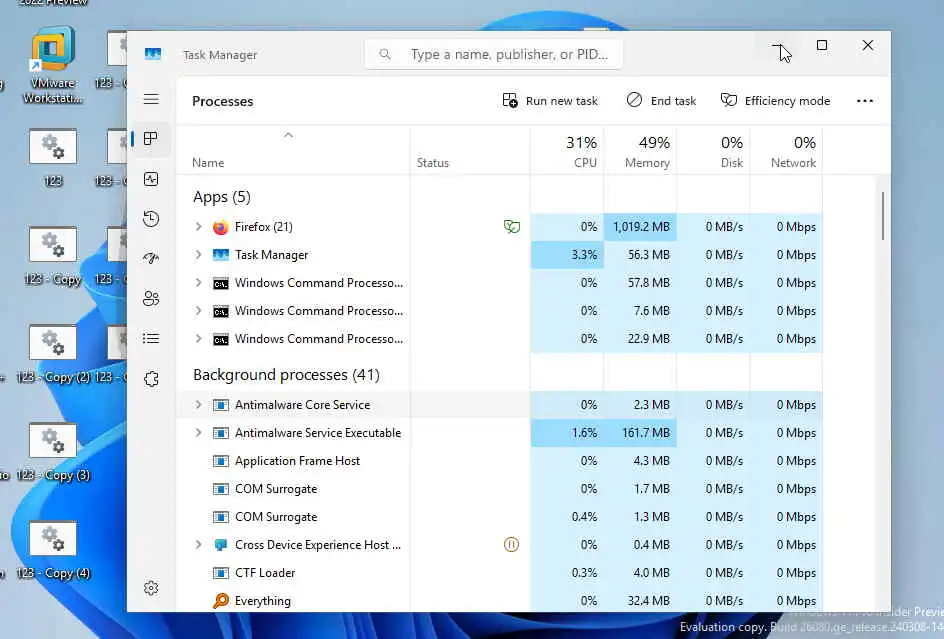944x639 pixels.
Task: Sort processes by Disk column
Action: pyautogui.click(x=714, y=151)
